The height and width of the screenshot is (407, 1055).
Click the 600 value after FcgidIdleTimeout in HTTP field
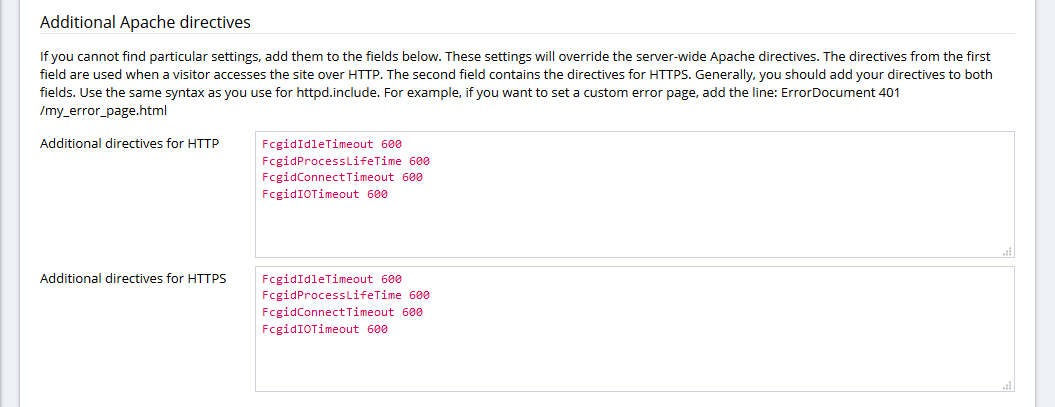pos(391,144)
